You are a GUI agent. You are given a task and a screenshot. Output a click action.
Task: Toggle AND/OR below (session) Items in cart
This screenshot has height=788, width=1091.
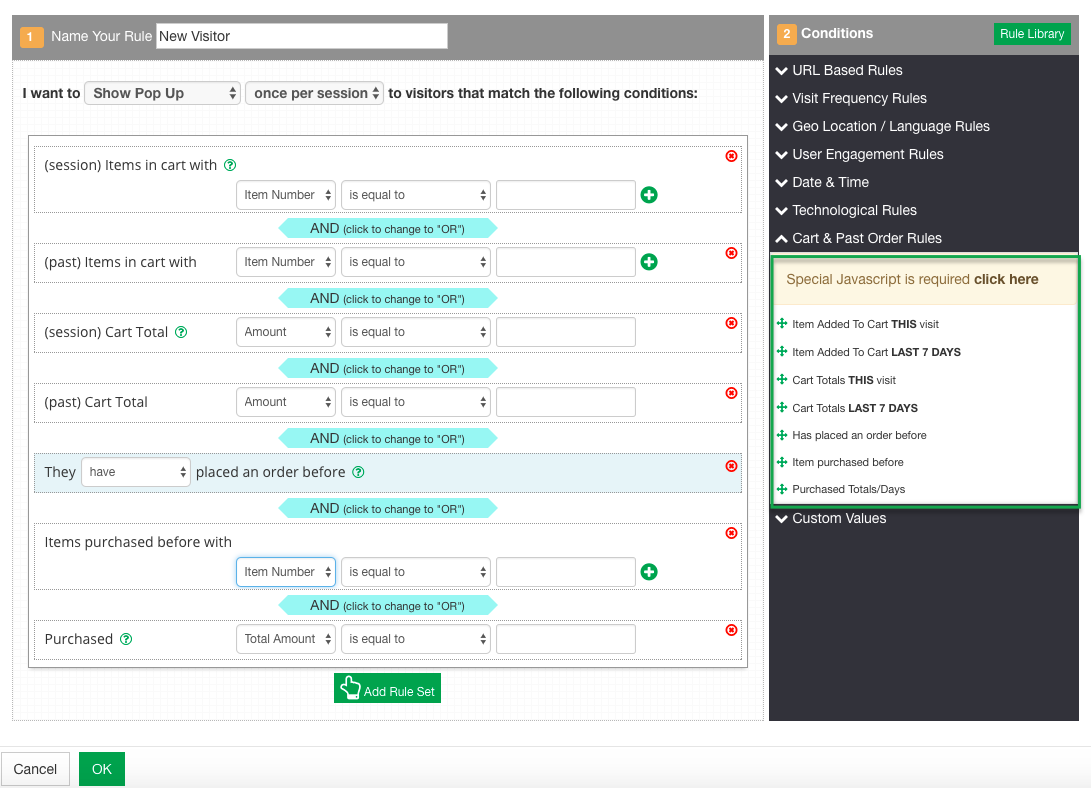click(387, 228)
